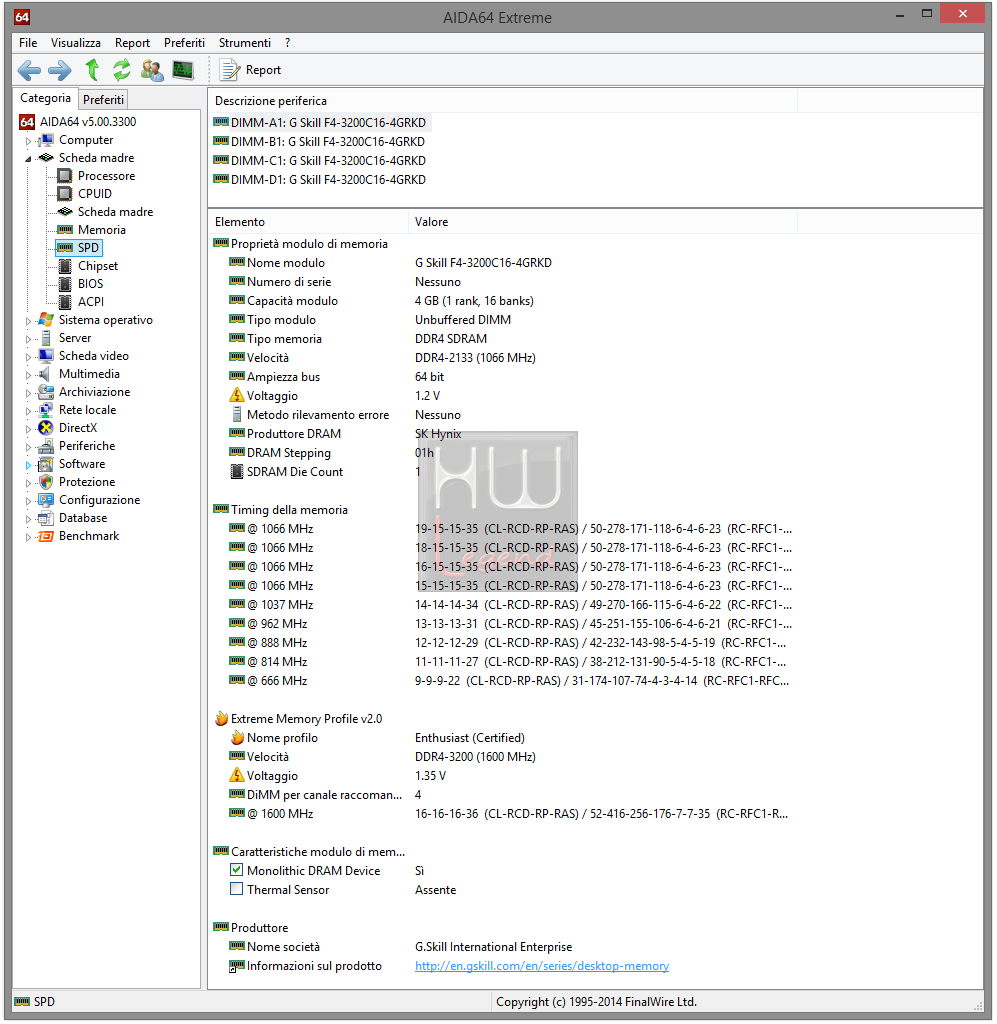Expand the Configurazione tree node
The image size is (997, 1024).
click(28, 501)
